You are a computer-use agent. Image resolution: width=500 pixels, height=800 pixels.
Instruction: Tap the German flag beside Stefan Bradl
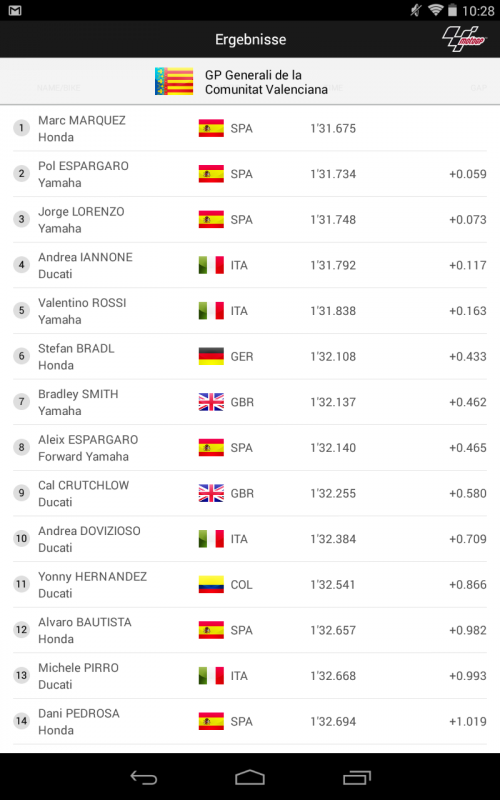pos(211,356)
